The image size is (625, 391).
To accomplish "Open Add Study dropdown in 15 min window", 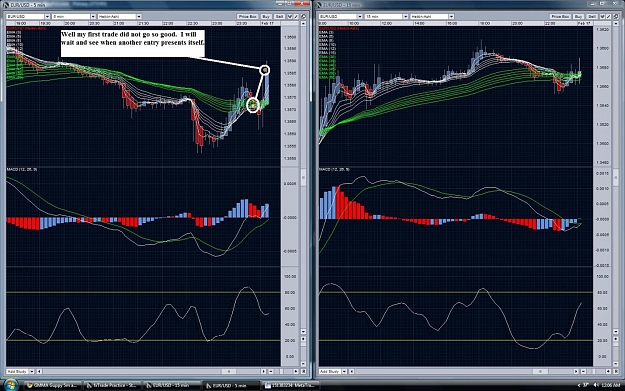I will click(333, 371).
